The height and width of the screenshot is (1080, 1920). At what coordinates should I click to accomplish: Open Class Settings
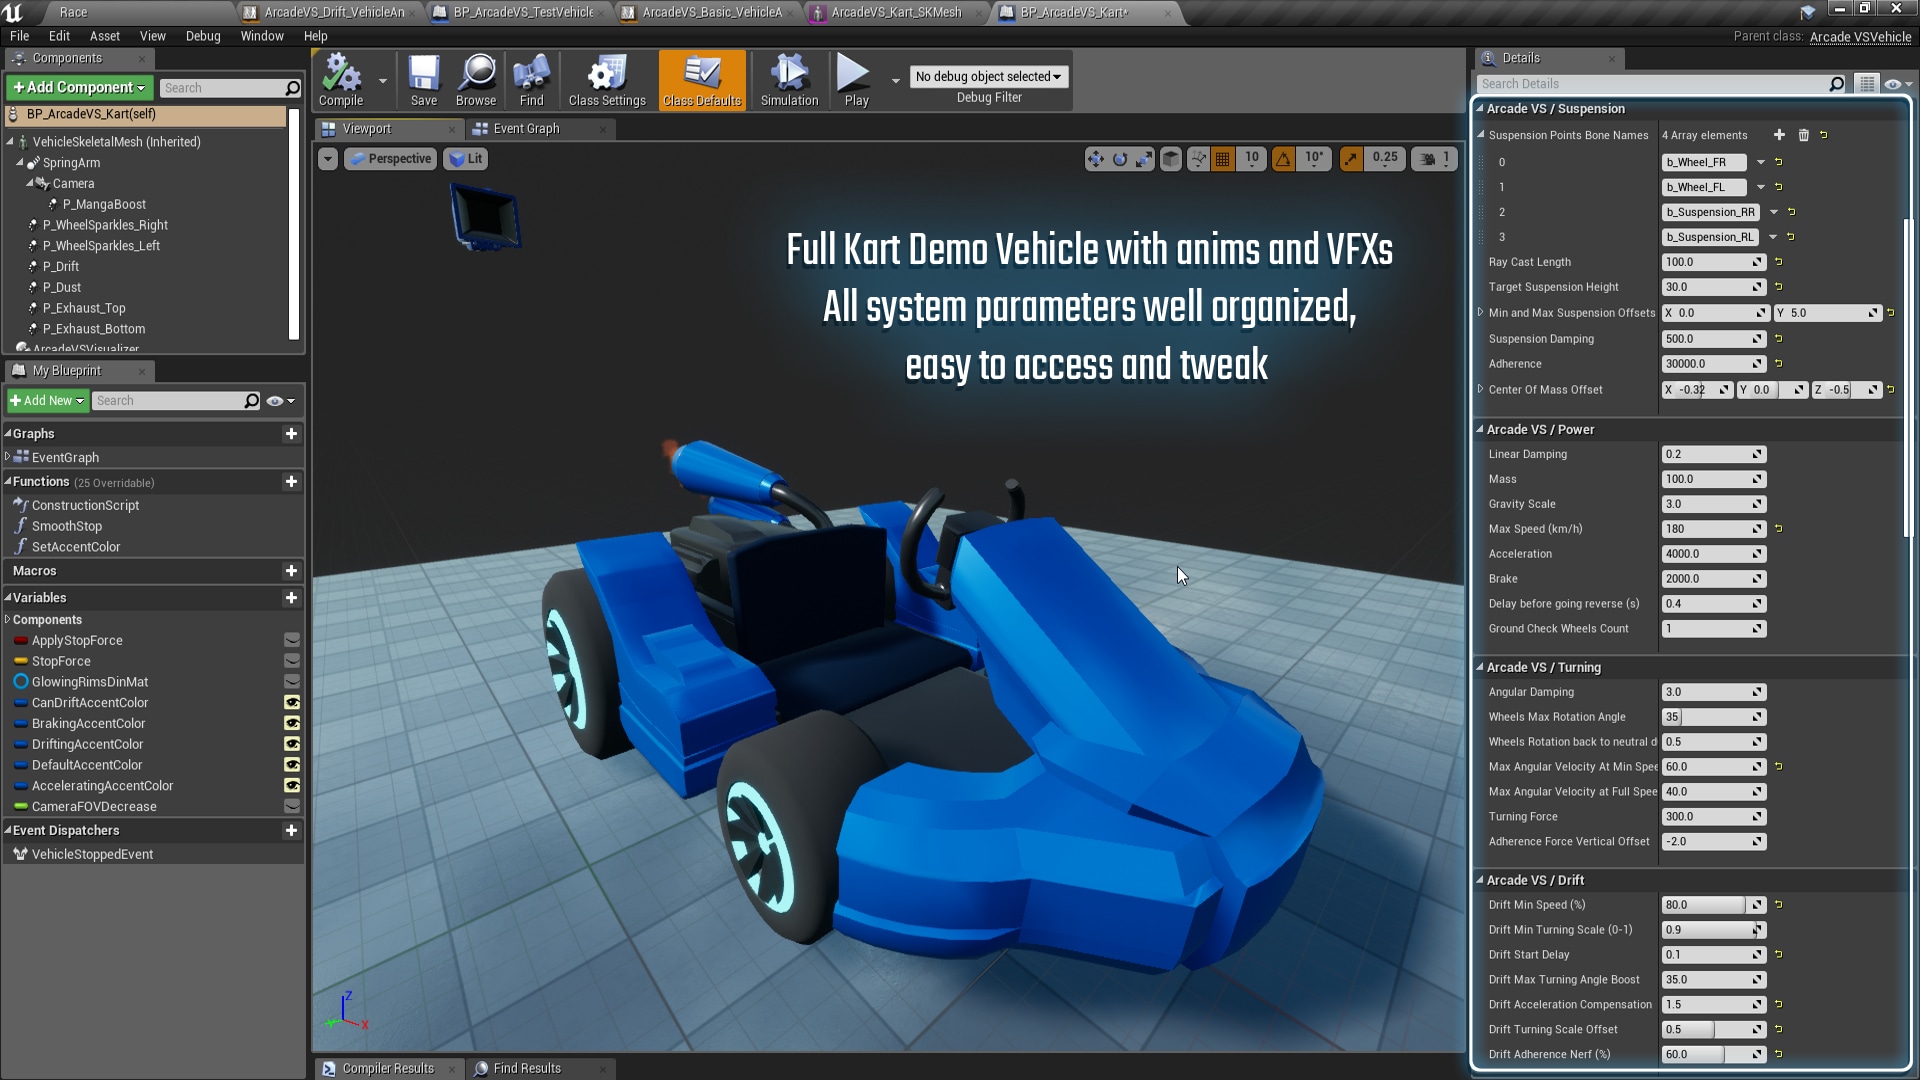(606, 80)
